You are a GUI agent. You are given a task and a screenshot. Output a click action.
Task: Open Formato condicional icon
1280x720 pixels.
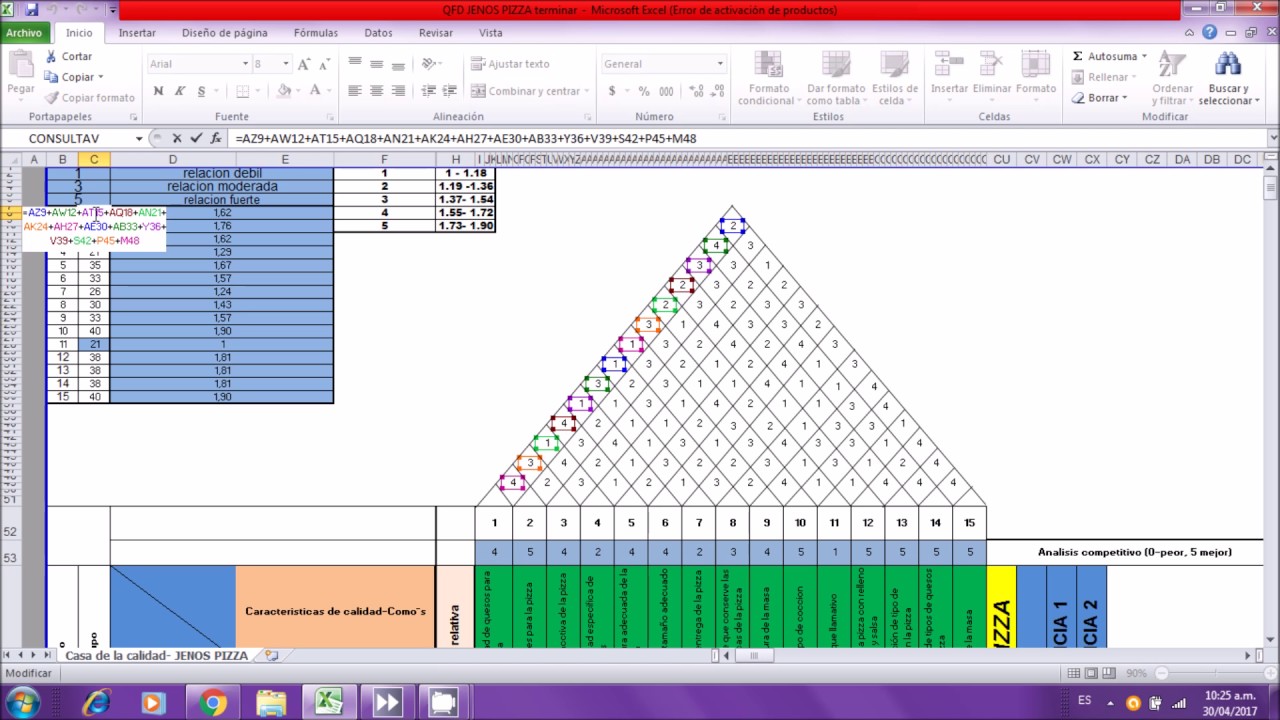click(767, 64)
